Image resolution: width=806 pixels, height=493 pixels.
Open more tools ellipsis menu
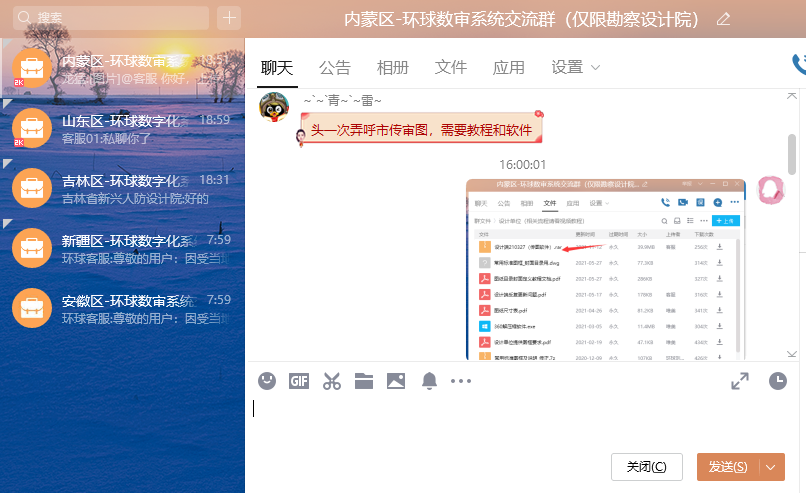(x=460, y=381)
